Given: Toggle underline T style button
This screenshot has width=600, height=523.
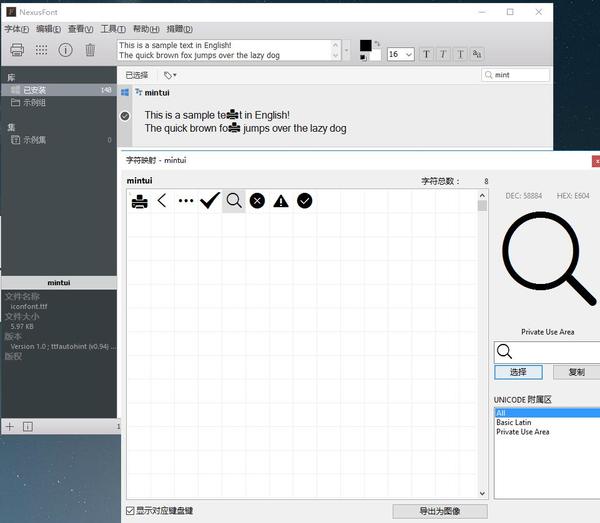Looking at the screenshot, I should pos(460,54).
